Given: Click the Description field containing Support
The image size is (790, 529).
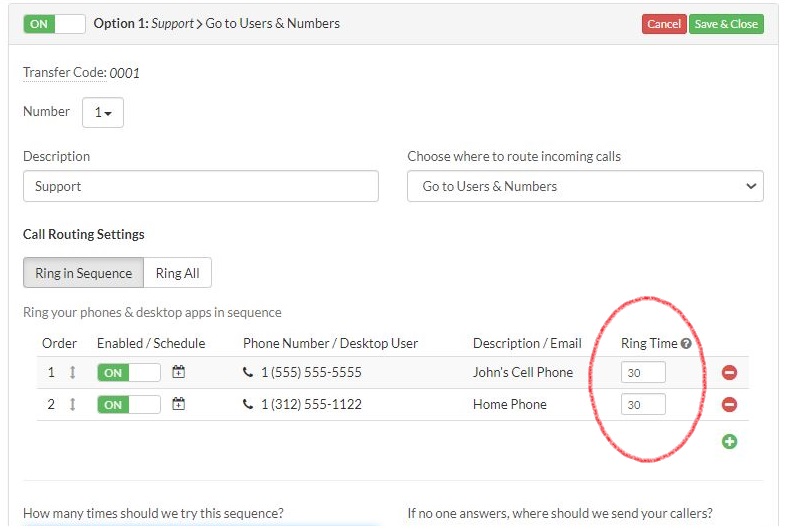Looking at the screenshot, I should pyautogui.click(x=201, y=186).
